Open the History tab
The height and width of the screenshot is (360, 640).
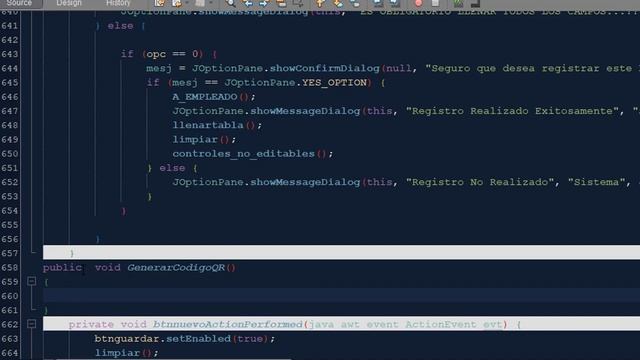pyautogui.click(x=118, y=3)
